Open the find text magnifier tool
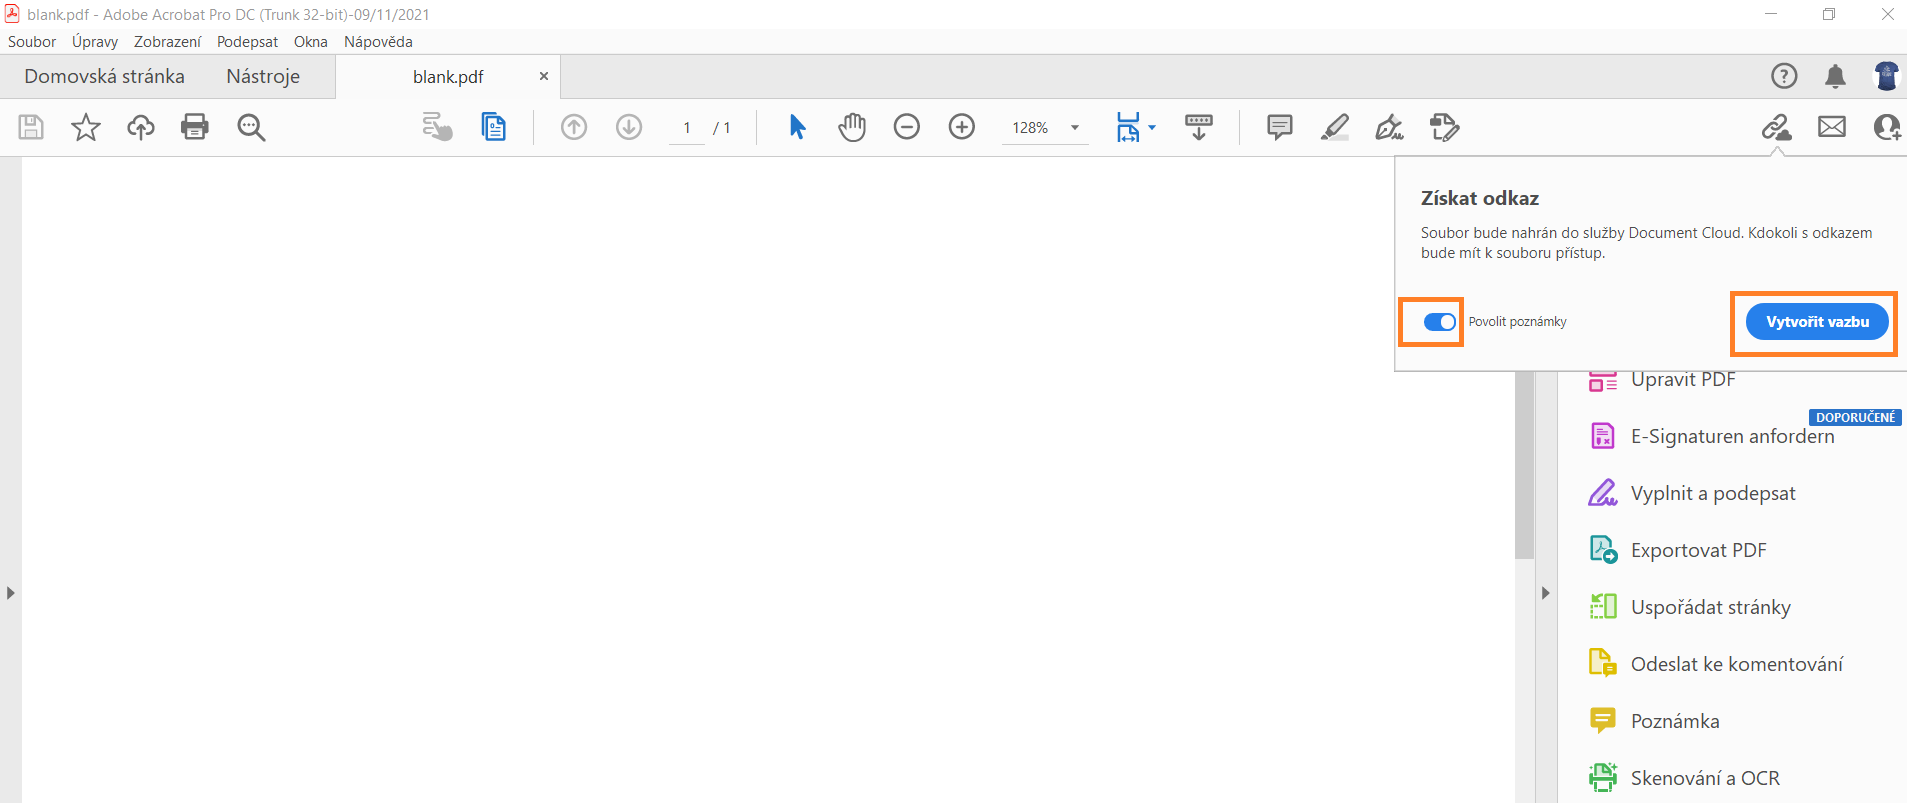This screenshot has width=1907, height=803. pos(251,127)
